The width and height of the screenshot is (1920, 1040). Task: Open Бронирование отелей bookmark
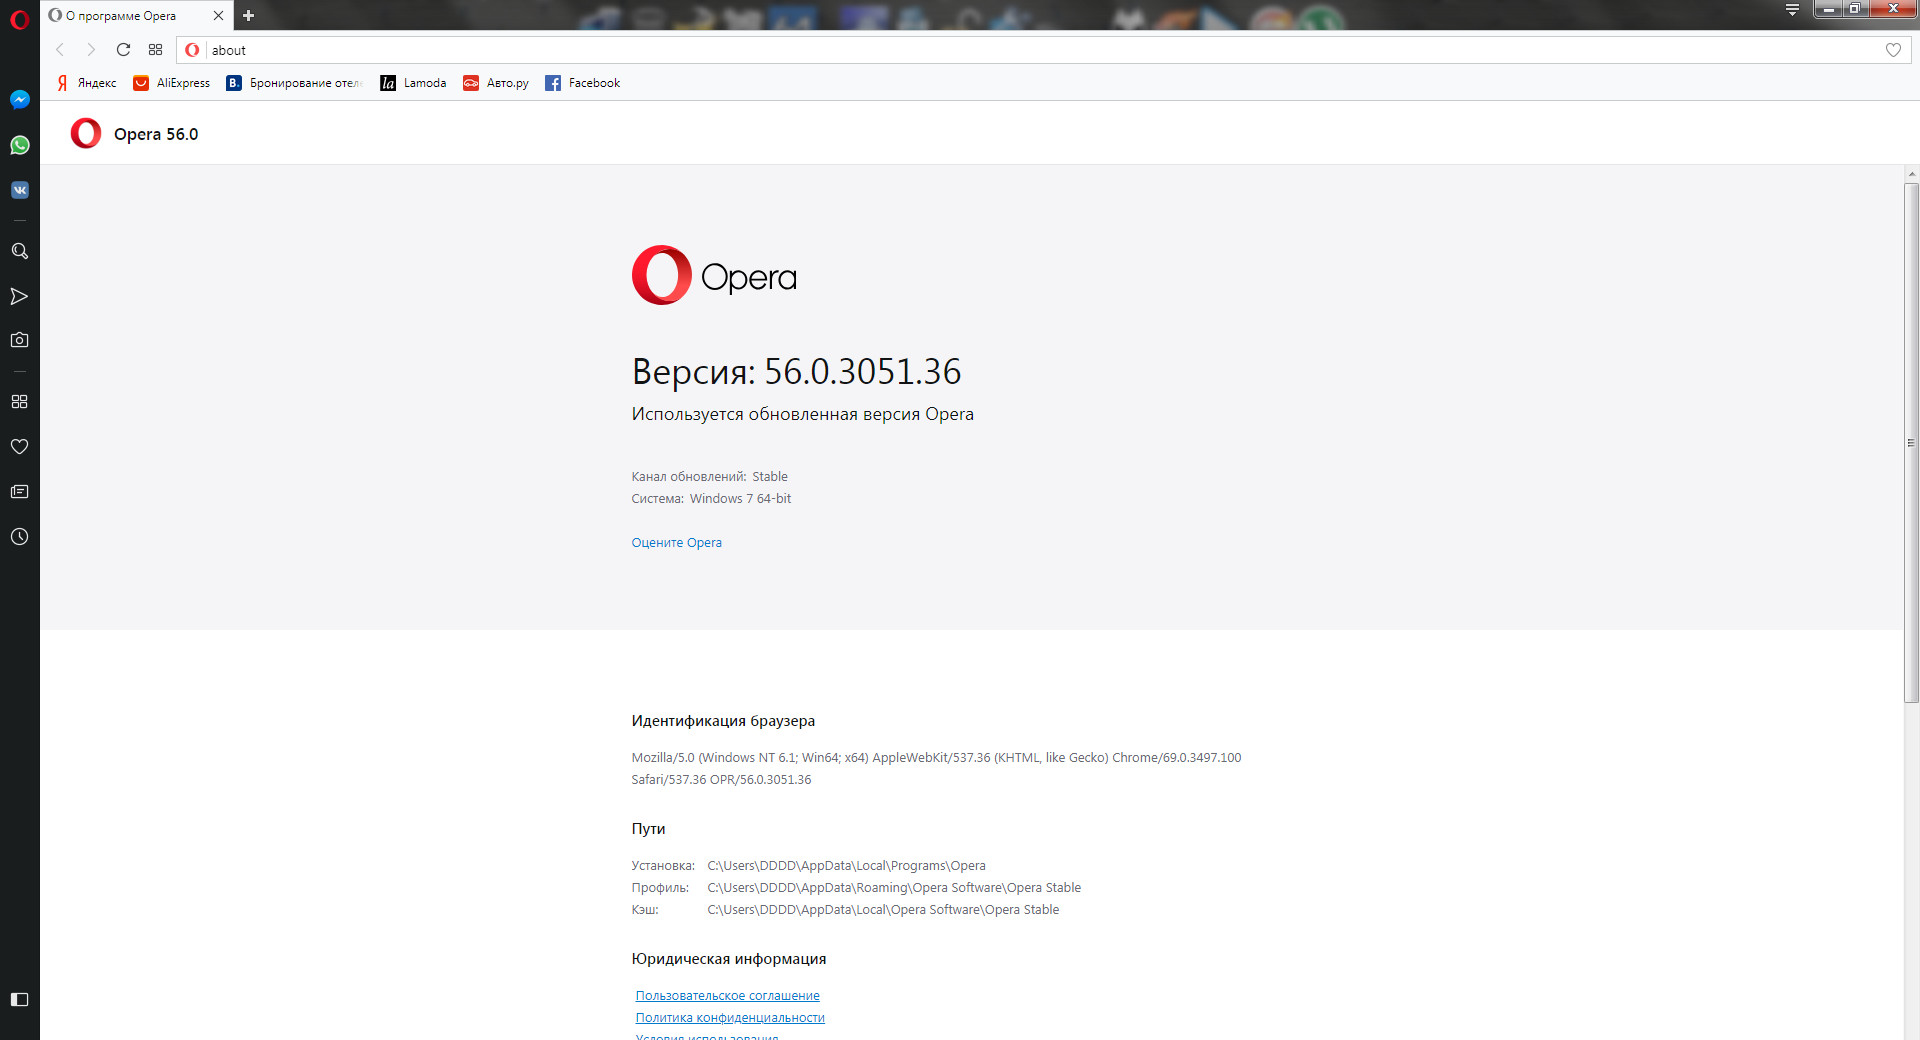pos(295,83)
